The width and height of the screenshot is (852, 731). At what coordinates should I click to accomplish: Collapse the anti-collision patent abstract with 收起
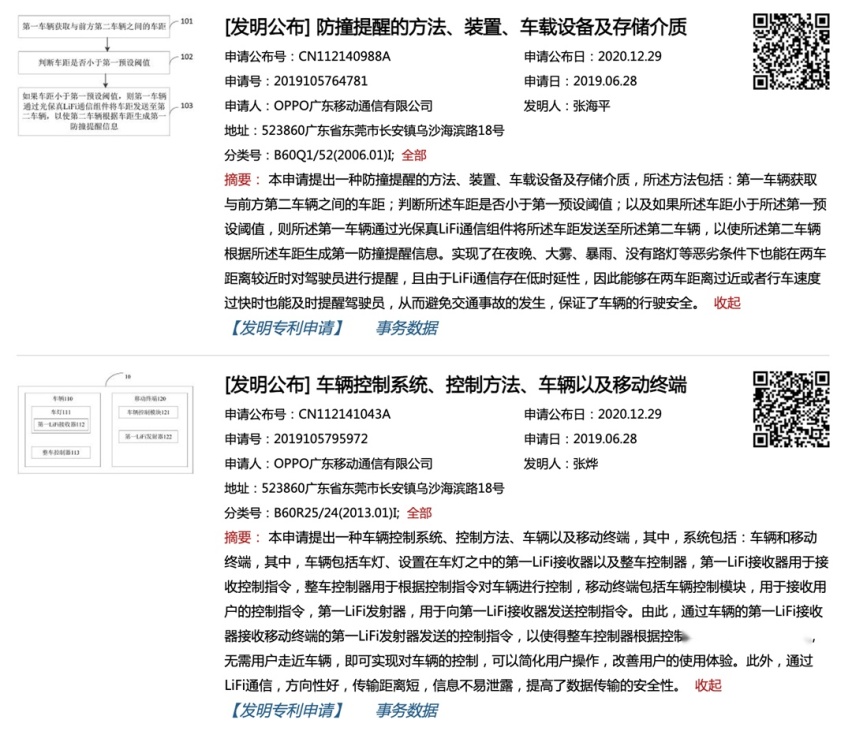[x=727, y=303]
